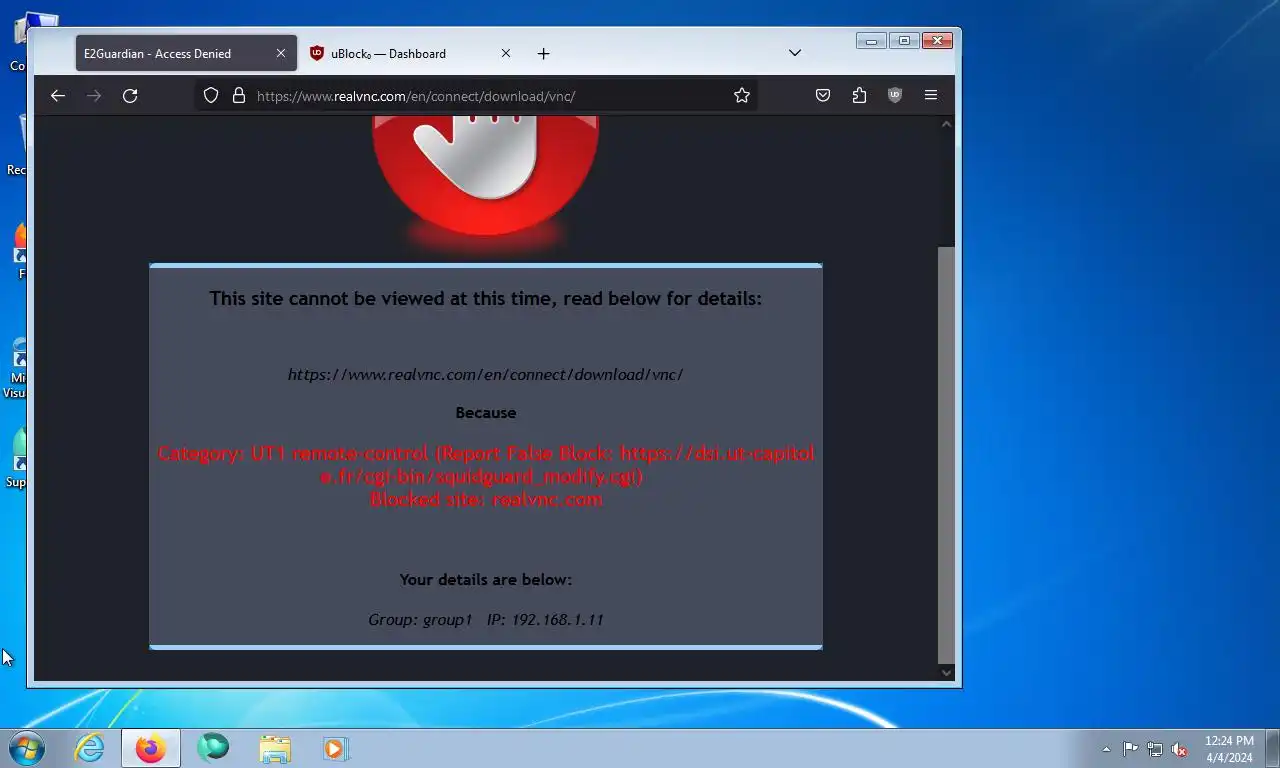Open uBlock Origin toolbar icon
Viewport: 1280px width, 768px height.
[895, 96]
